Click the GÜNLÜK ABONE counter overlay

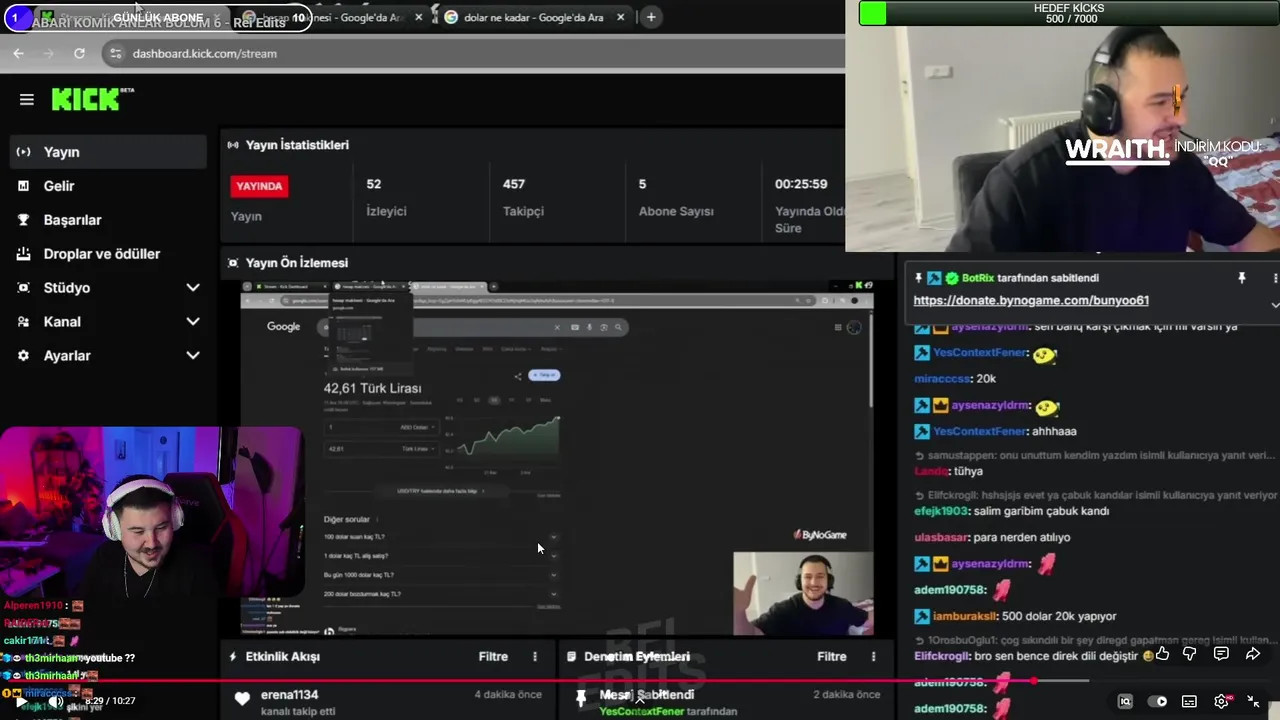point(157,17)
